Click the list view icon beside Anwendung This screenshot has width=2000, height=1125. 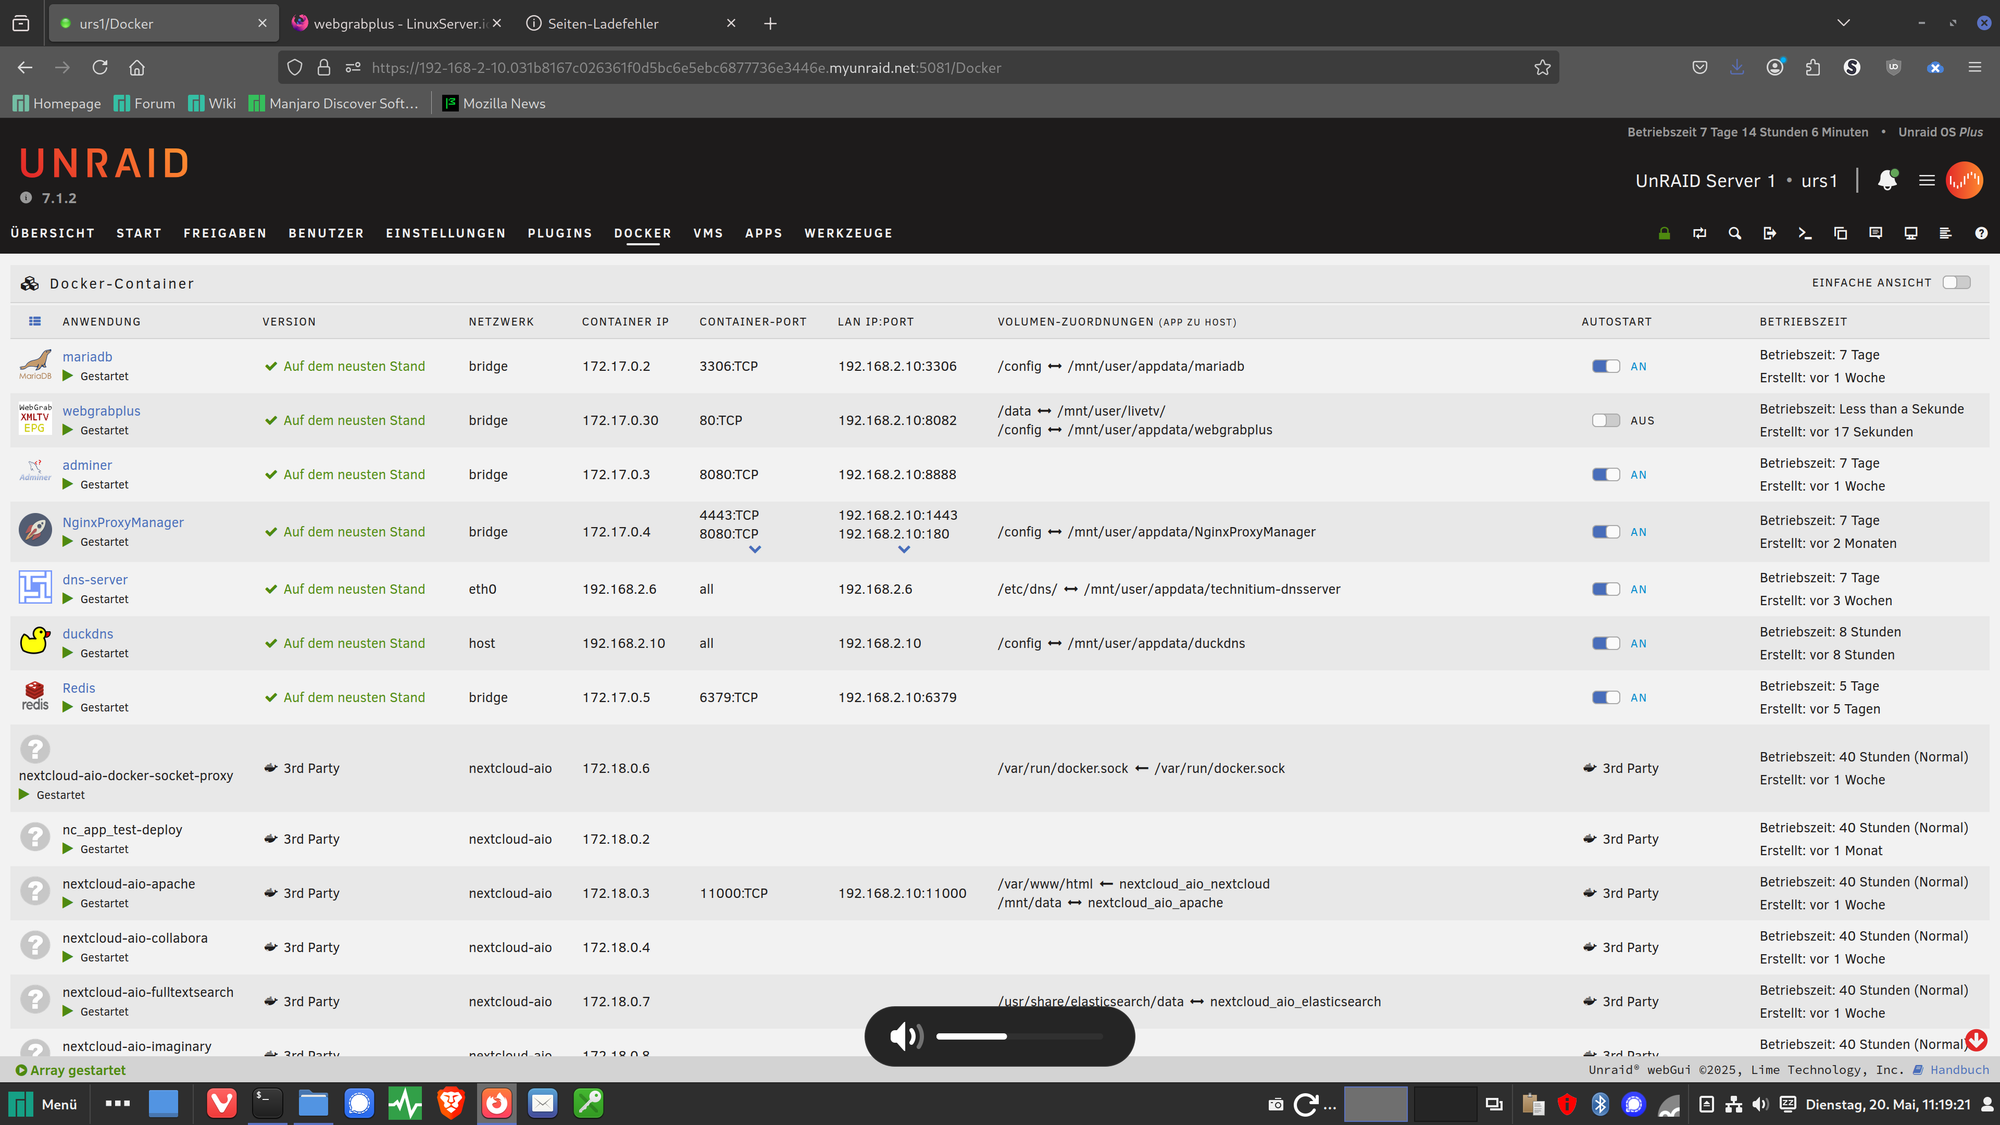pyautogui.click(x=35, y=321)
